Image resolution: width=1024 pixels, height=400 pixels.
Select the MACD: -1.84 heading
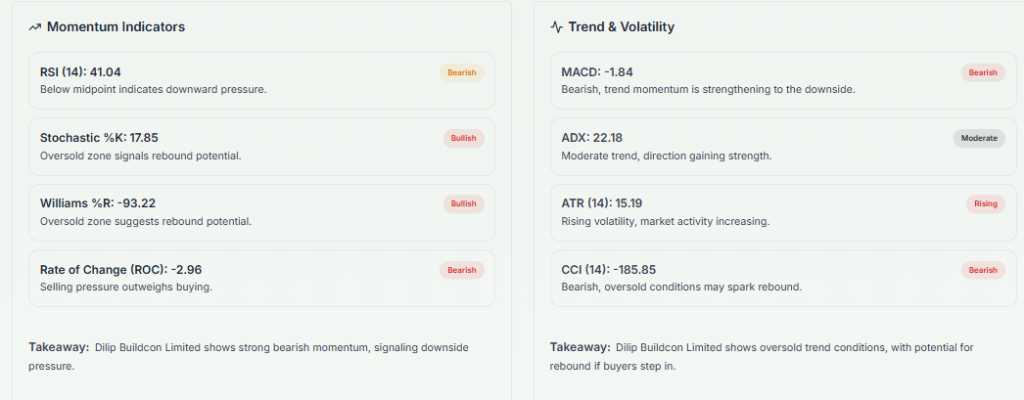[597, 72]
